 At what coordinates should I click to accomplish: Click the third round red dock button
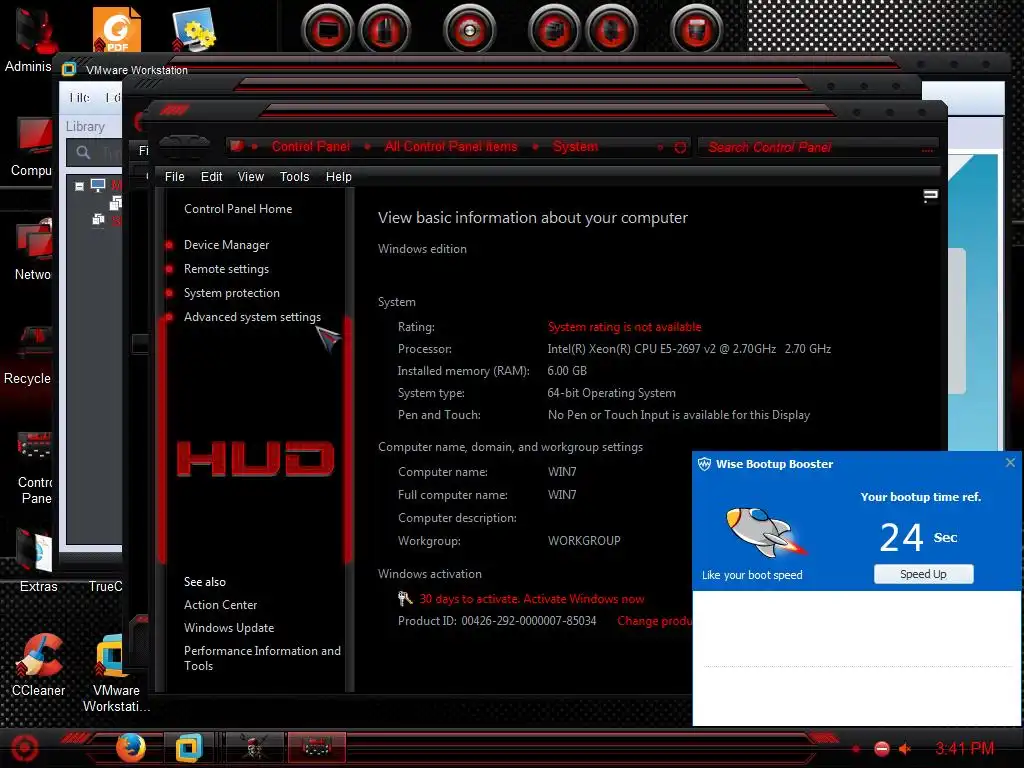pyautogui.click(x=468, y=30)
